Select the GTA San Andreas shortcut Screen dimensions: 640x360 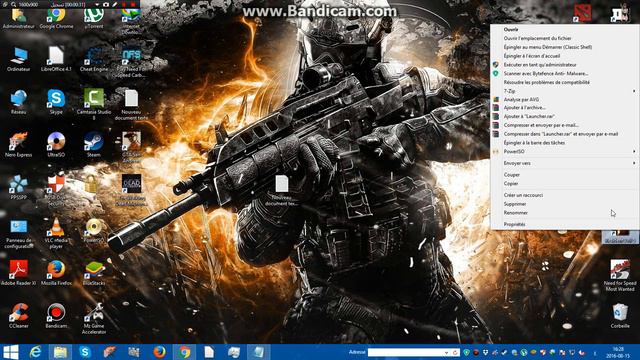pyautogui.click(x=131, y=147)
